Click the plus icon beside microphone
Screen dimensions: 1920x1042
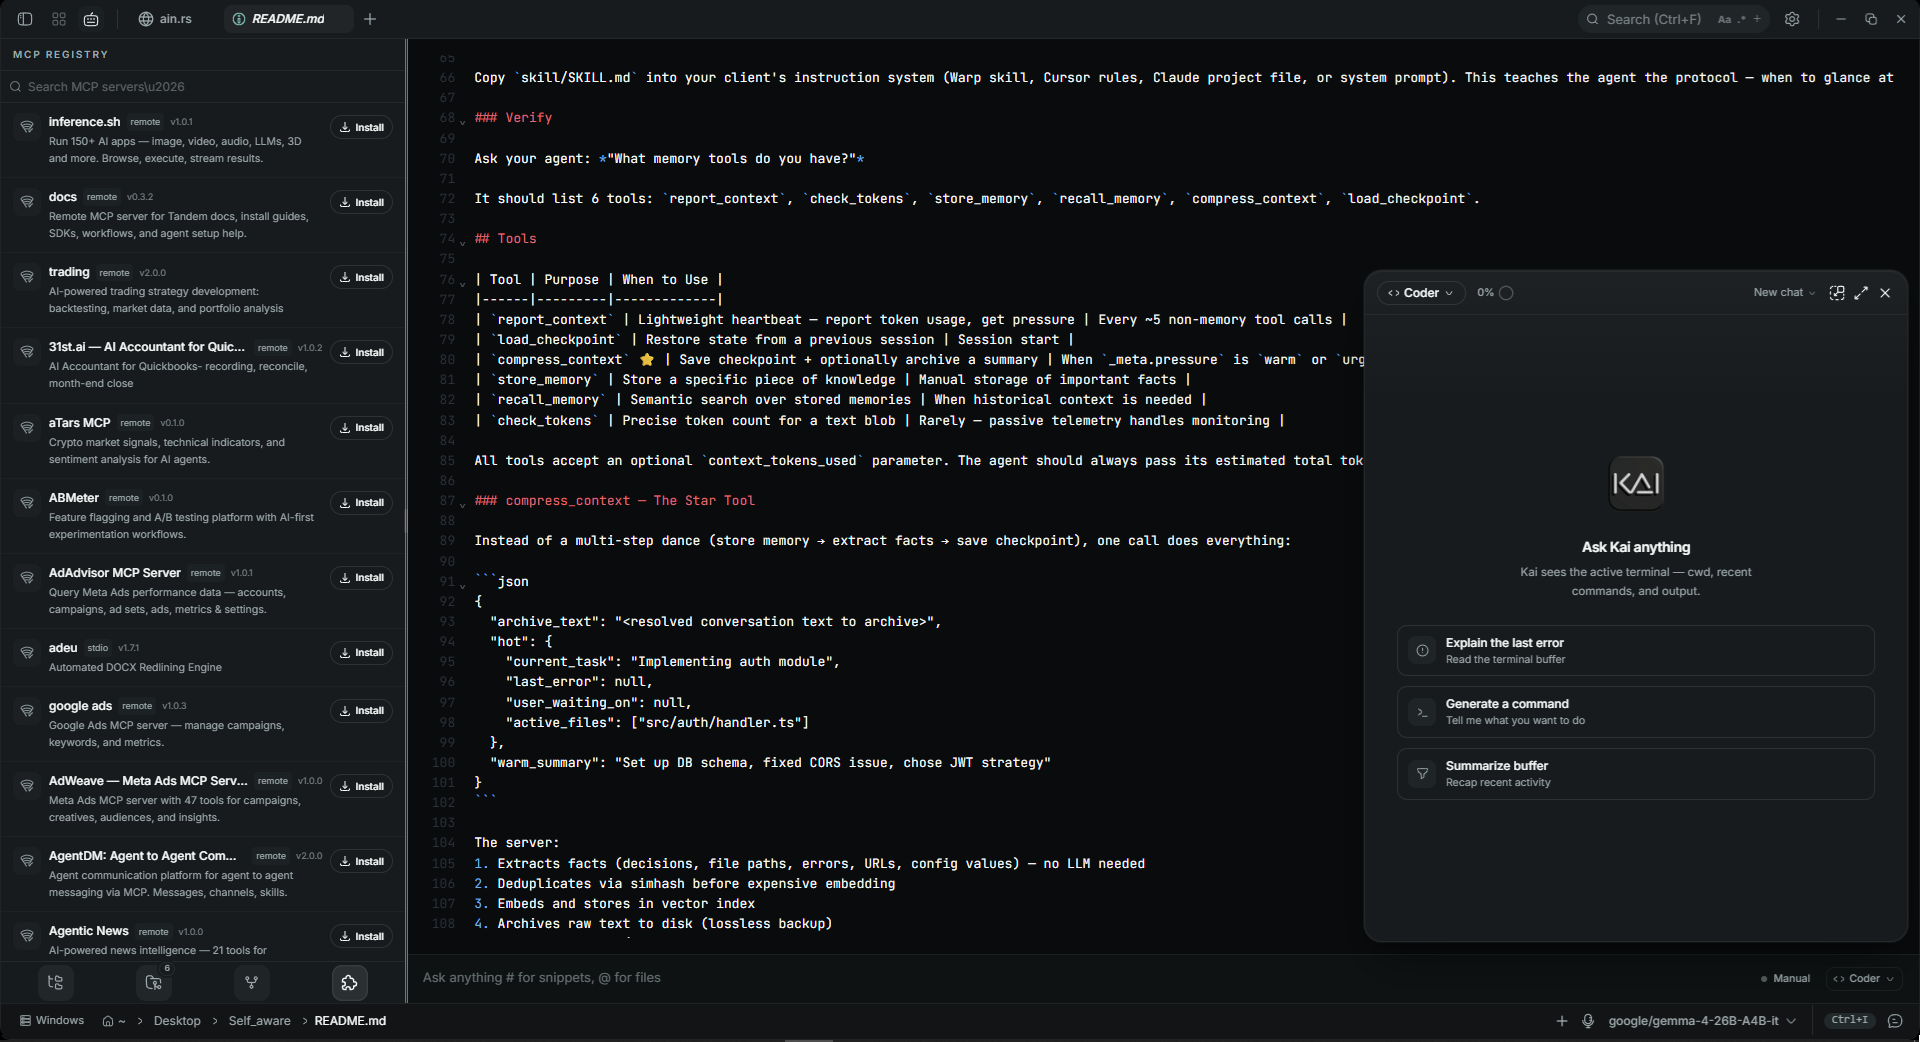1562,1021
